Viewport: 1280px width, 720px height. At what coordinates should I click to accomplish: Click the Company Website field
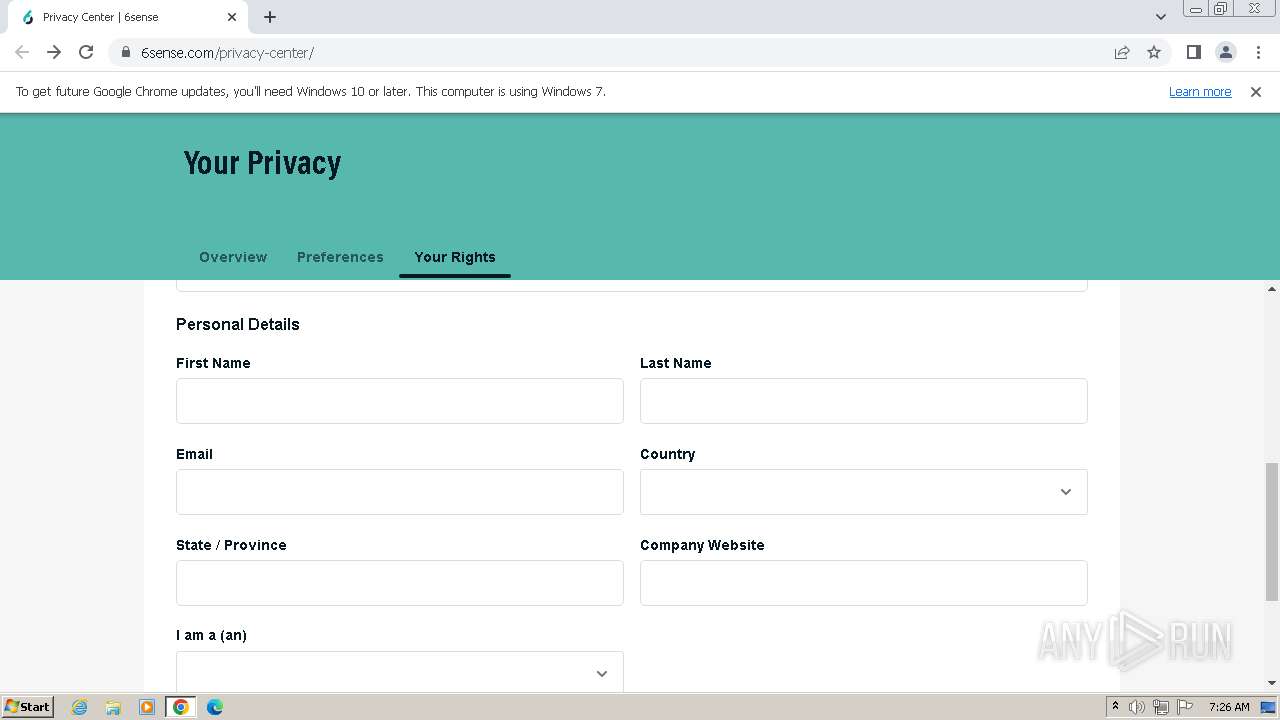864,583
